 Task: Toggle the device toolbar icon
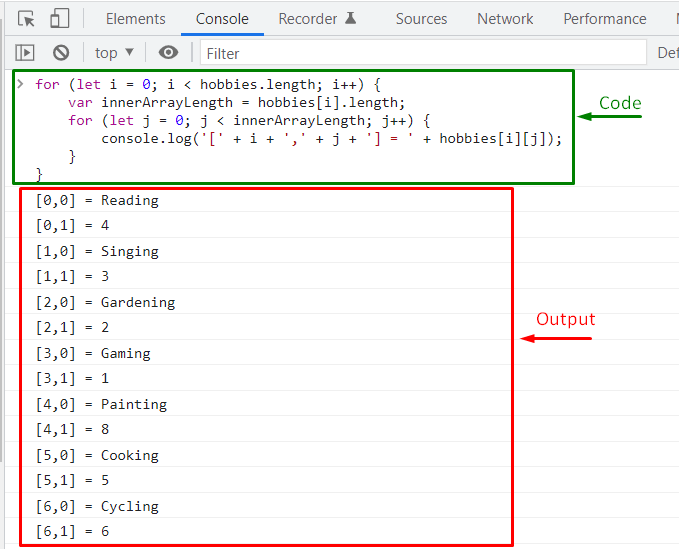click(60, 19)
